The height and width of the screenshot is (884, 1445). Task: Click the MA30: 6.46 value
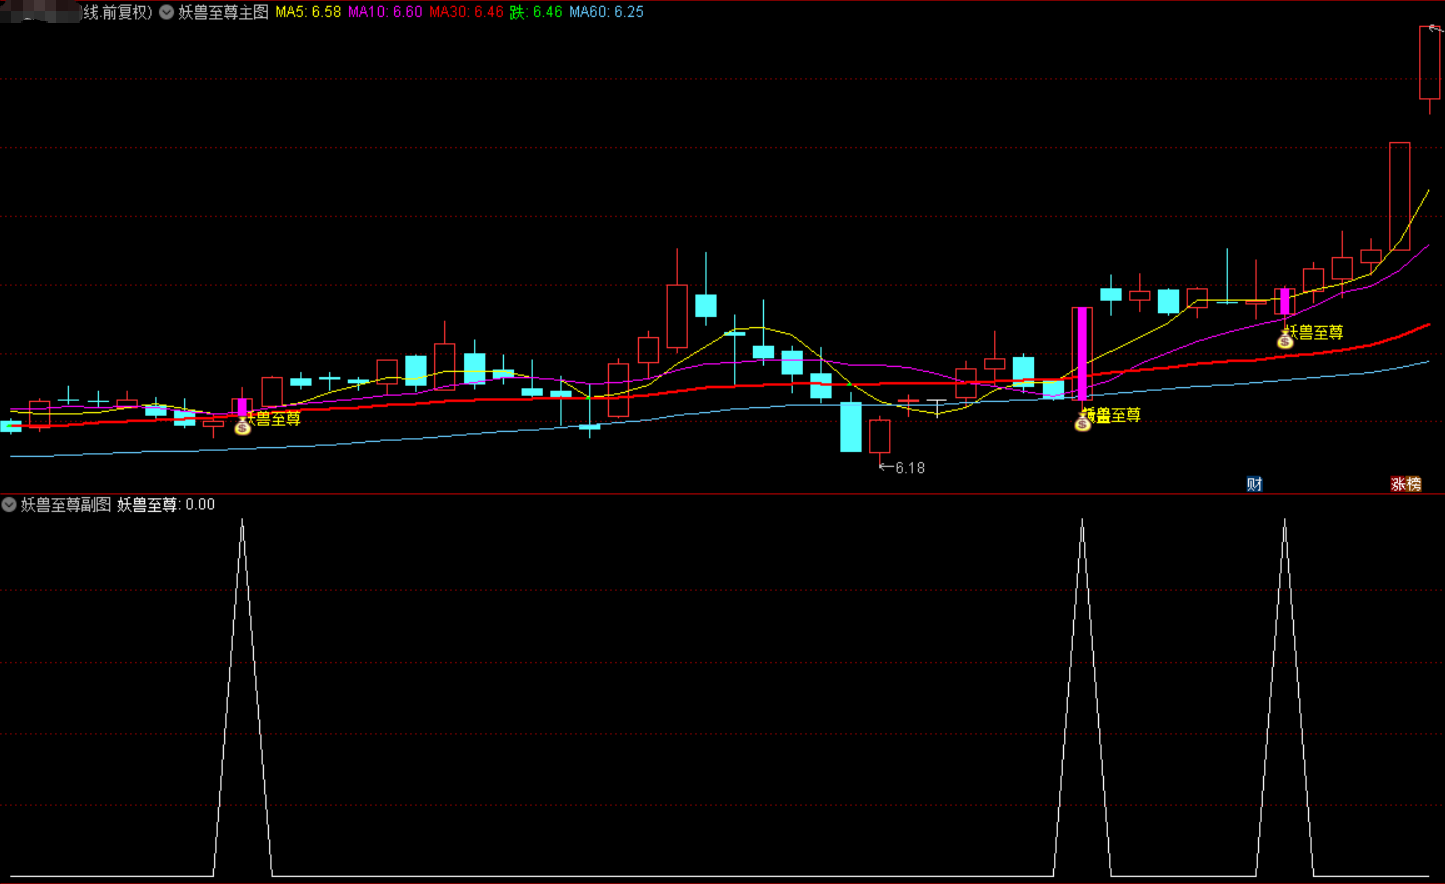[466, 12]
